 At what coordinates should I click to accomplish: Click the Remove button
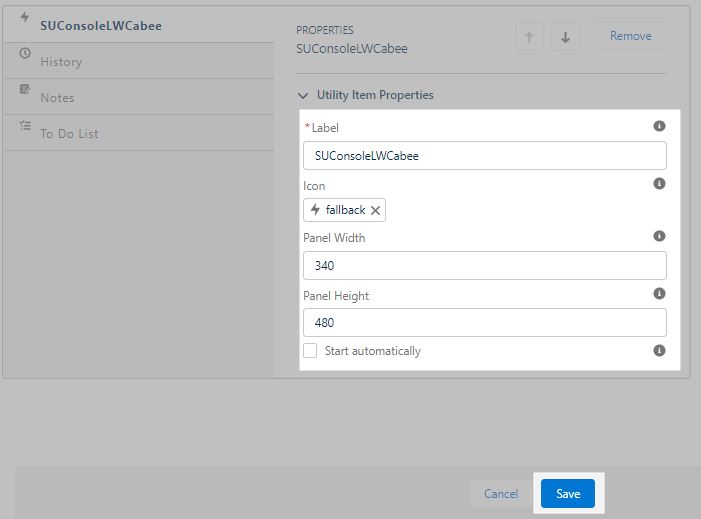pos(630,36)
